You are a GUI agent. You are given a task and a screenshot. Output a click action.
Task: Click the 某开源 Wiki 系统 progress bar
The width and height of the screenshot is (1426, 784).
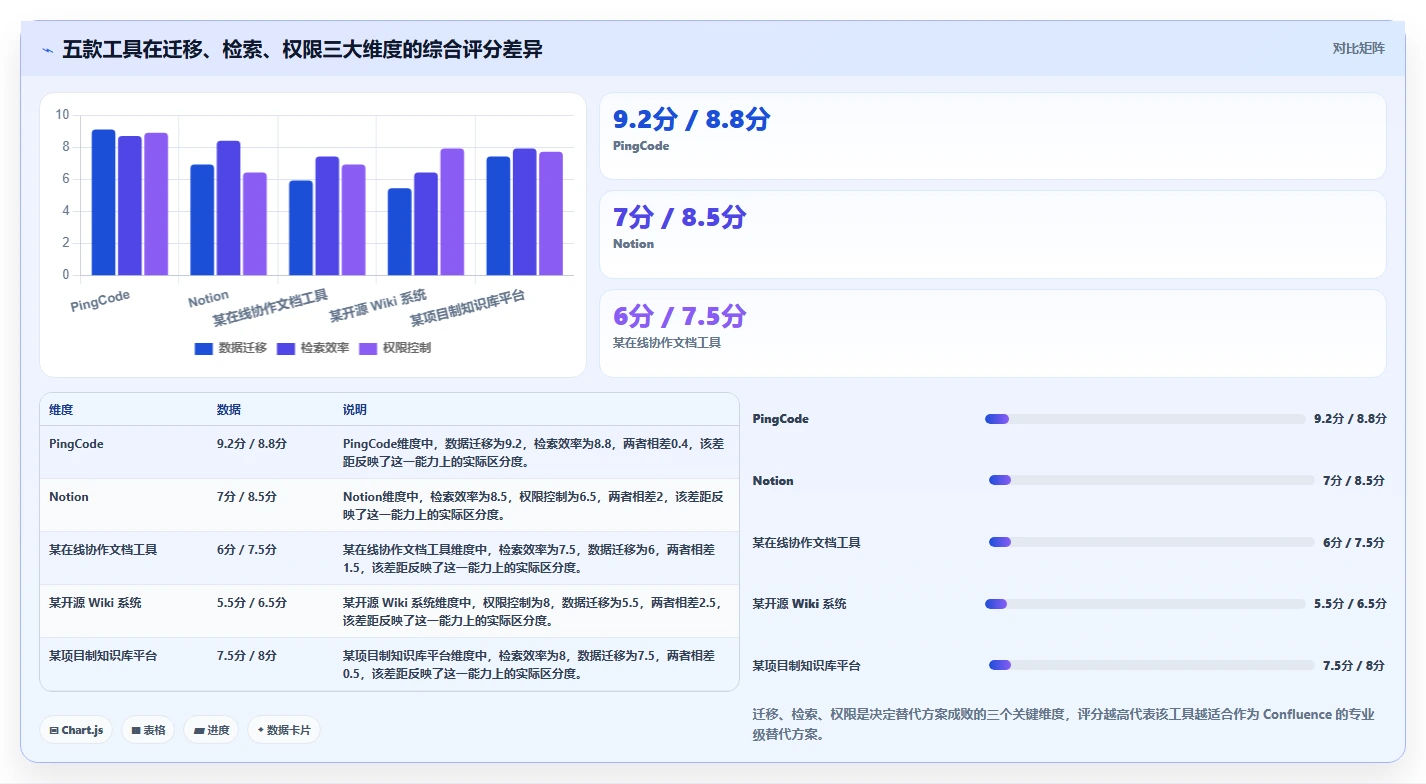(x=1145, y=604)
